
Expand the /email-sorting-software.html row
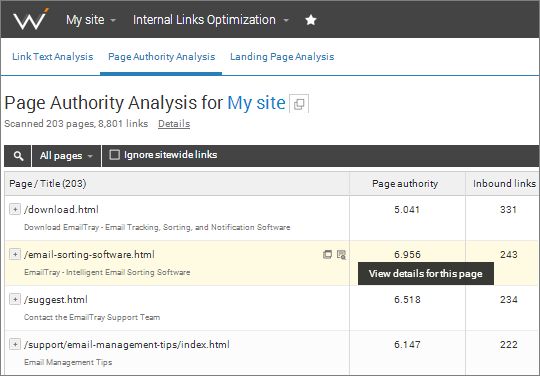pyautogui.click(x=15, y=254)
